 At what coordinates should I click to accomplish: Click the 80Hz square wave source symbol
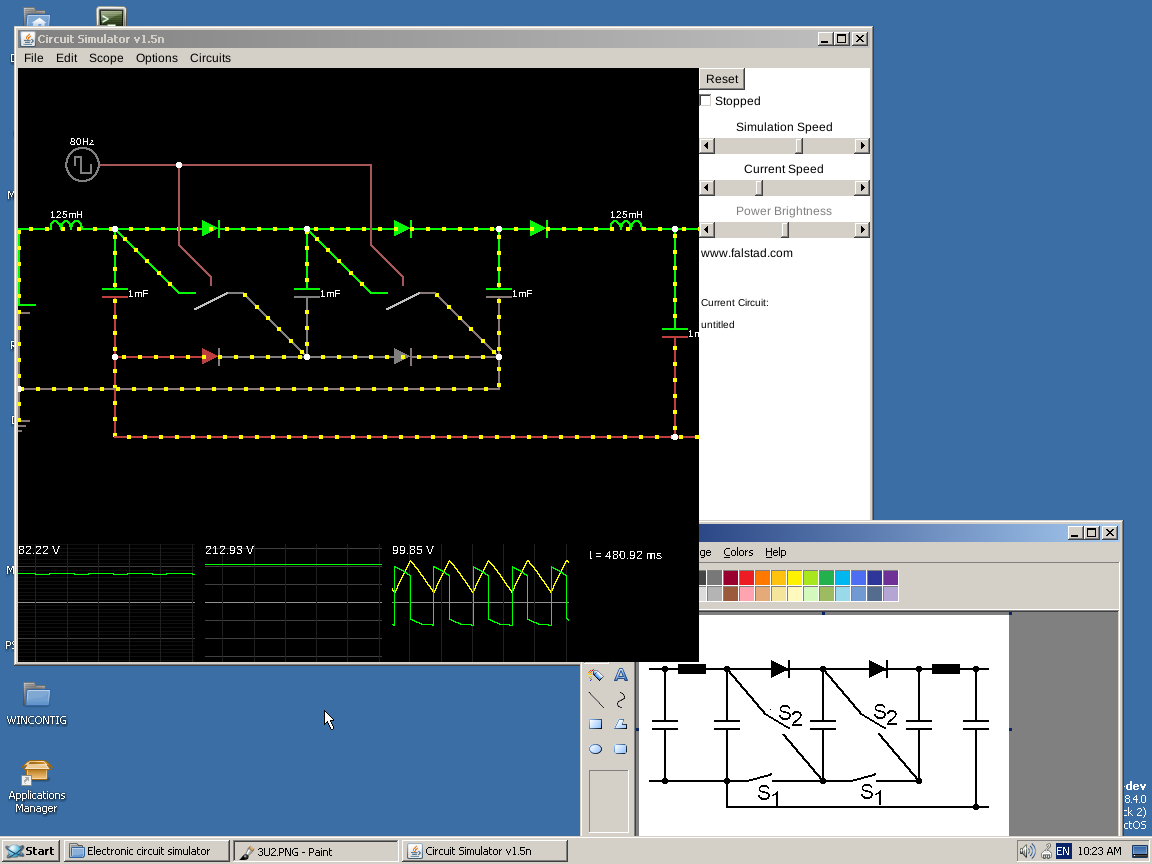click(82, 165)
